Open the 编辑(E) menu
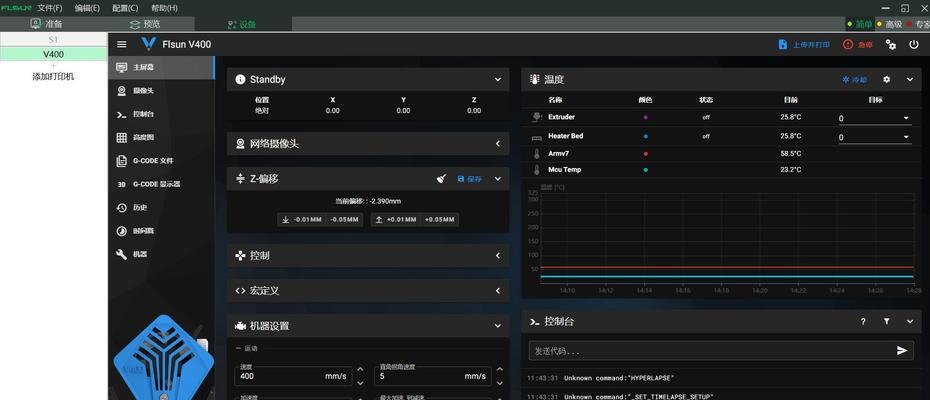 (88, 8)
